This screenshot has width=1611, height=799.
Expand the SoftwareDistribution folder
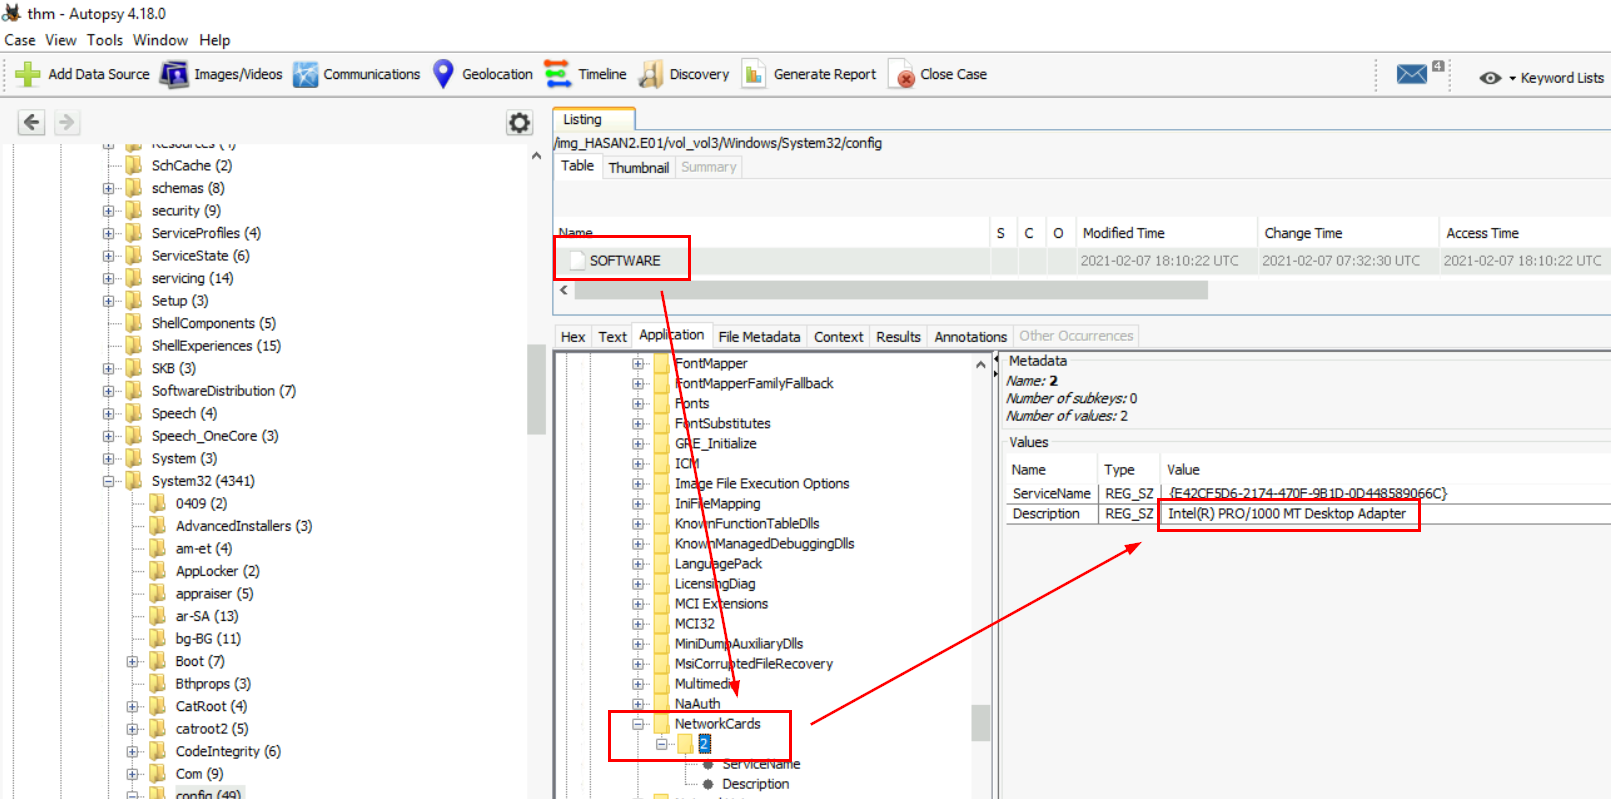coord(109,391)
